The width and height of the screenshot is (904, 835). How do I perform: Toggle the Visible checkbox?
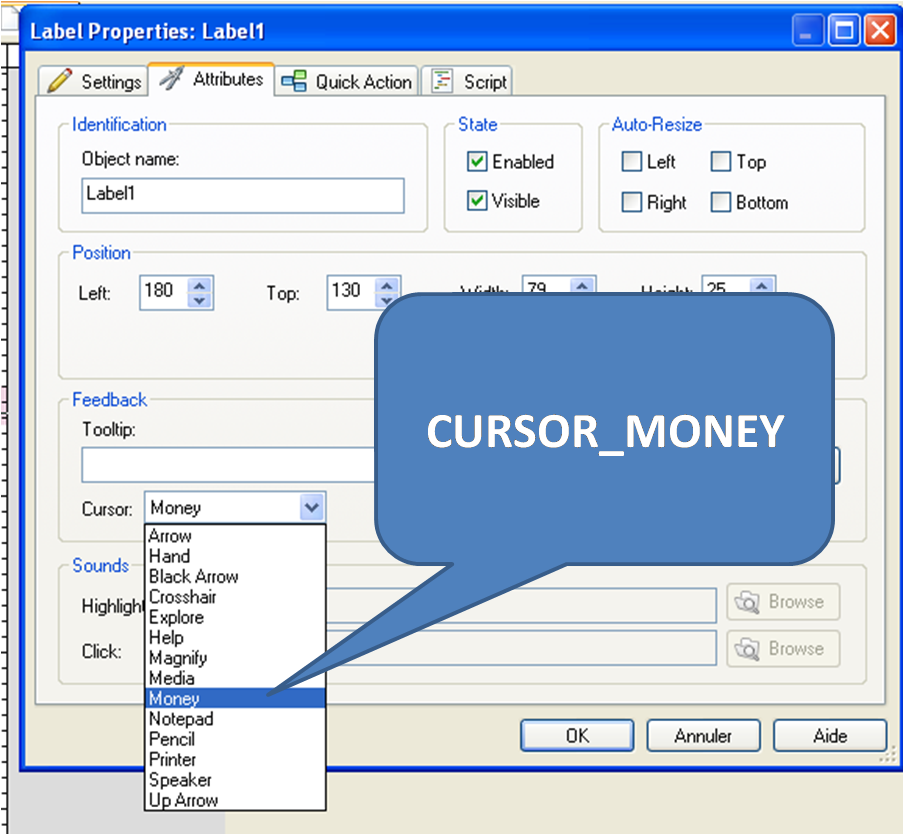[x=477, y=201]
